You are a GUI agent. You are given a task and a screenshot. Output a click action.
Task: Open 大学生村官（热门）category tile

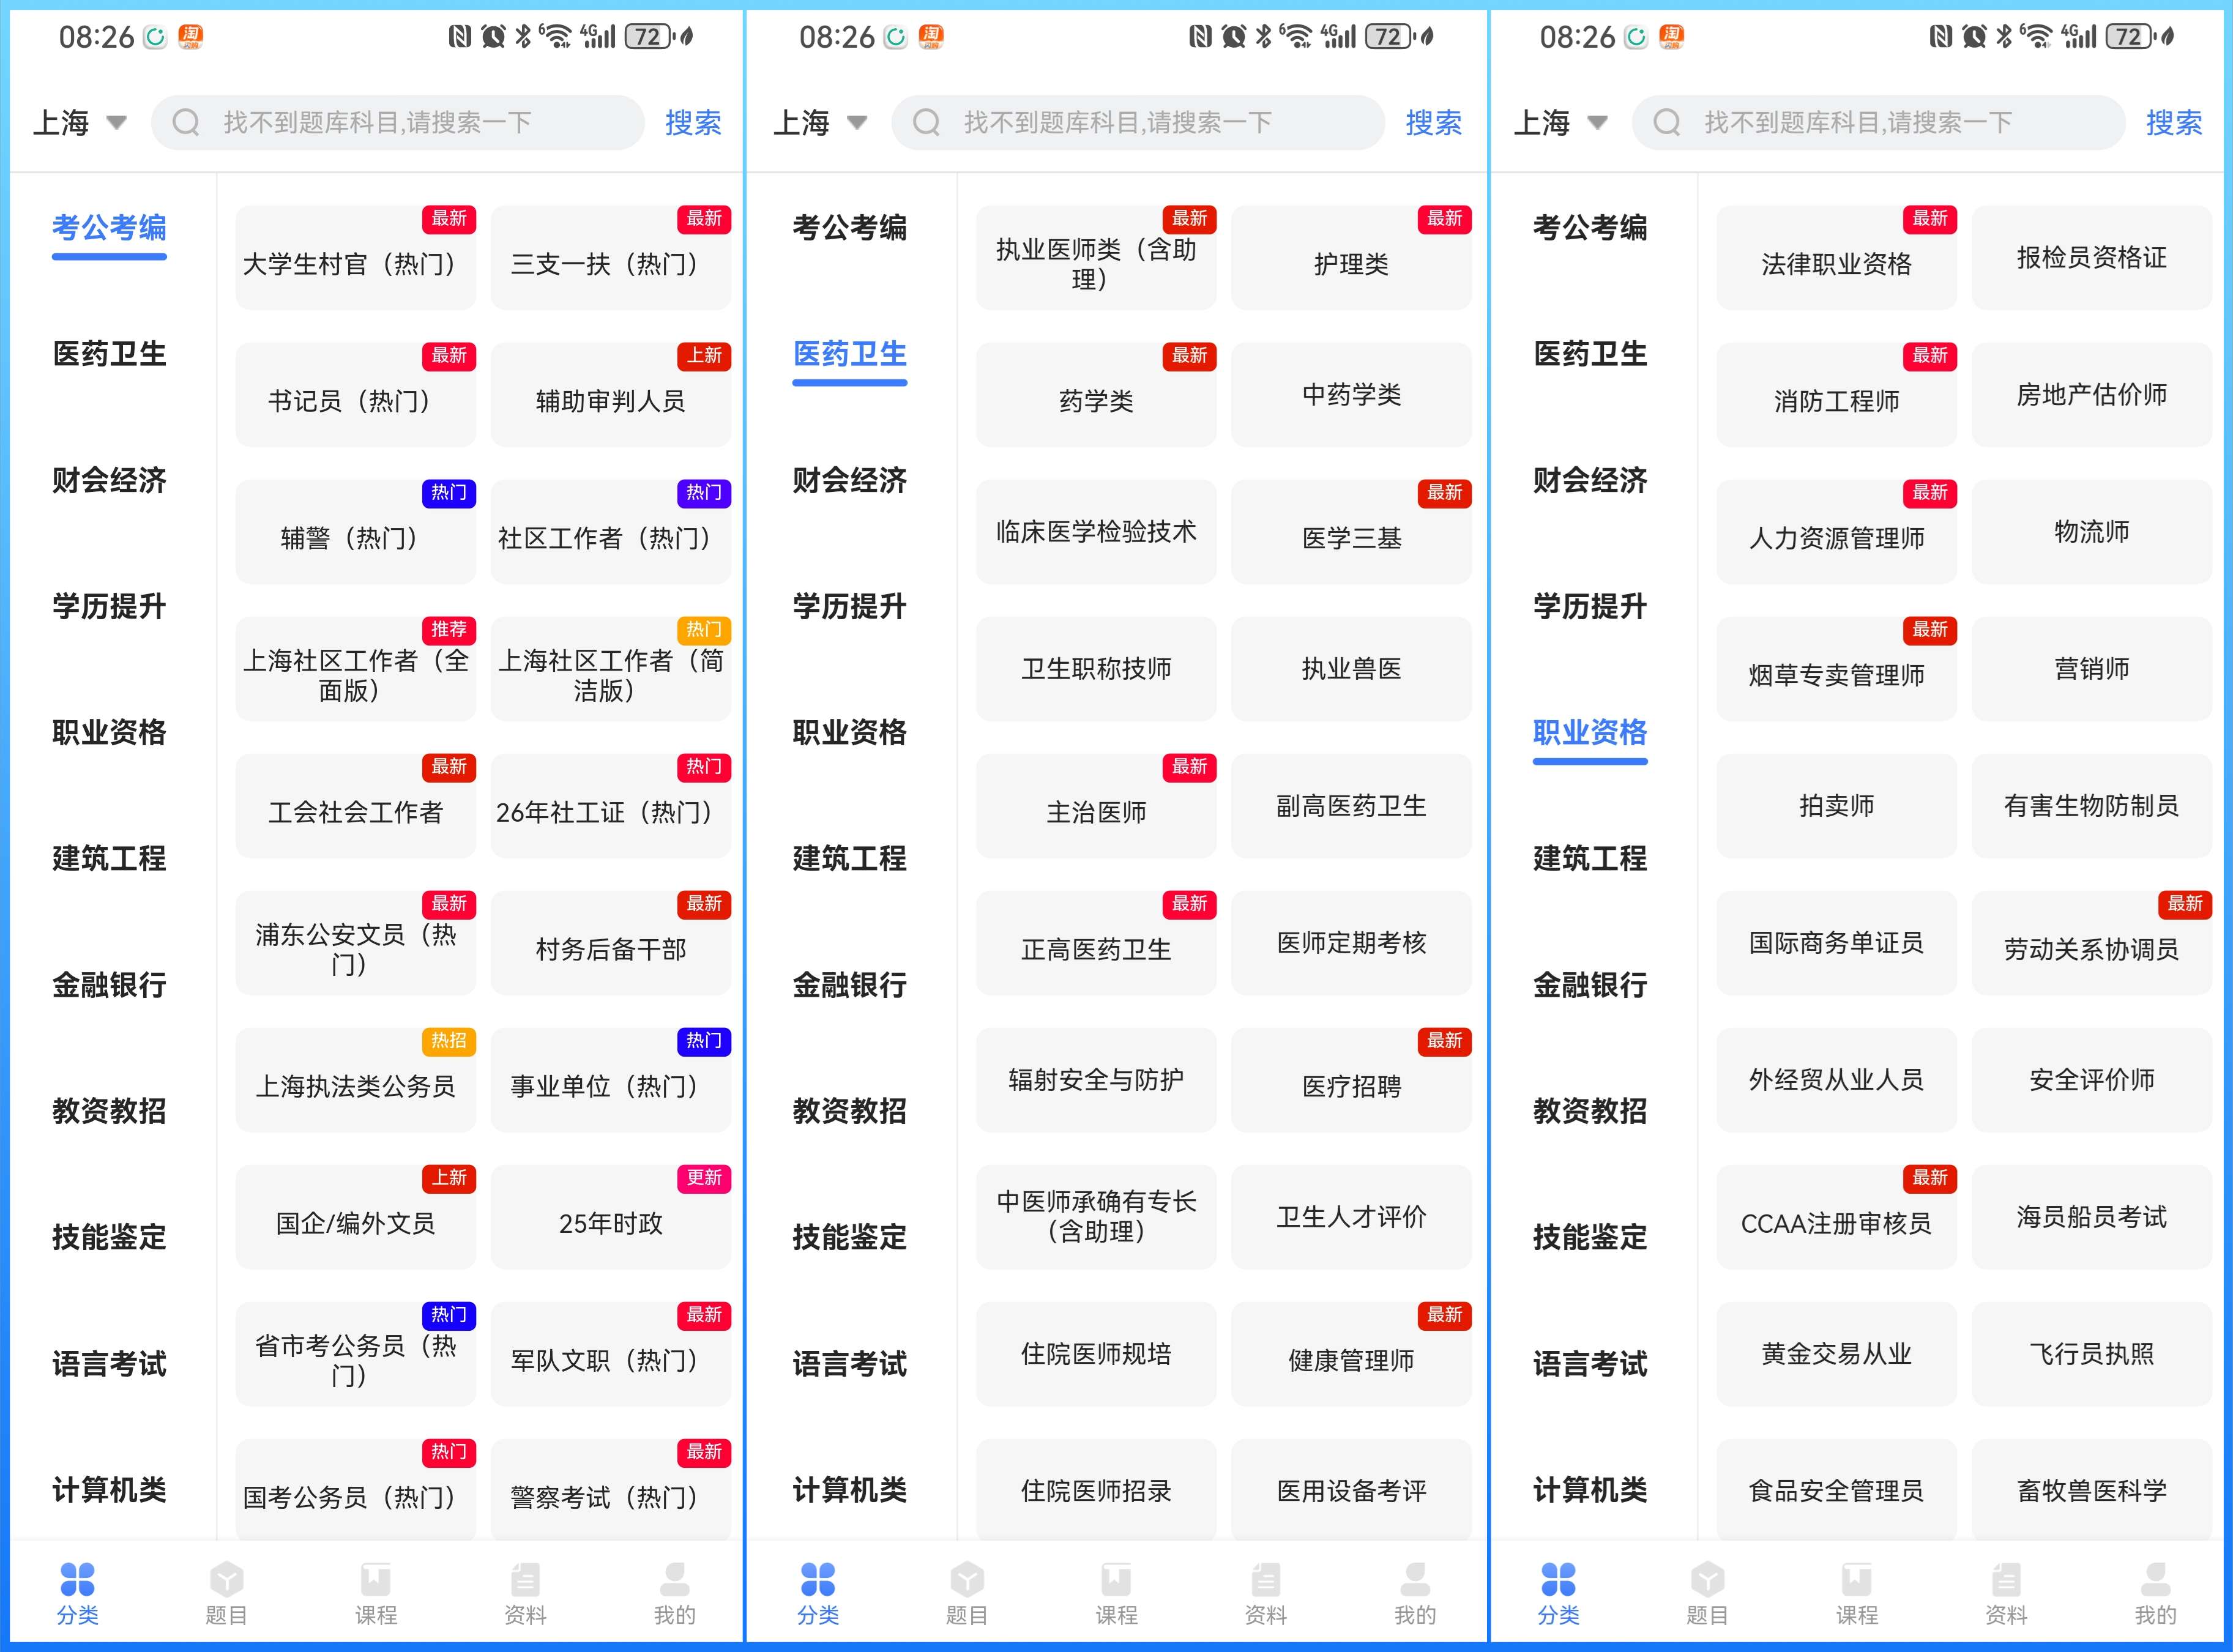pyautogui.click(x=355, y=258)
